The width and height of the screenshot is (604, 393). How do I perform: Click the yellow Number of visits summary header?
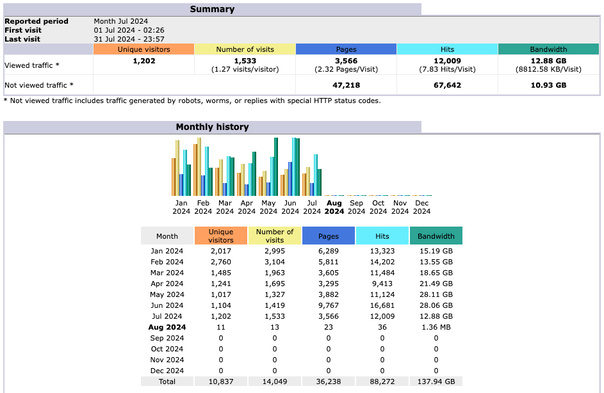(x=245, y=49)
